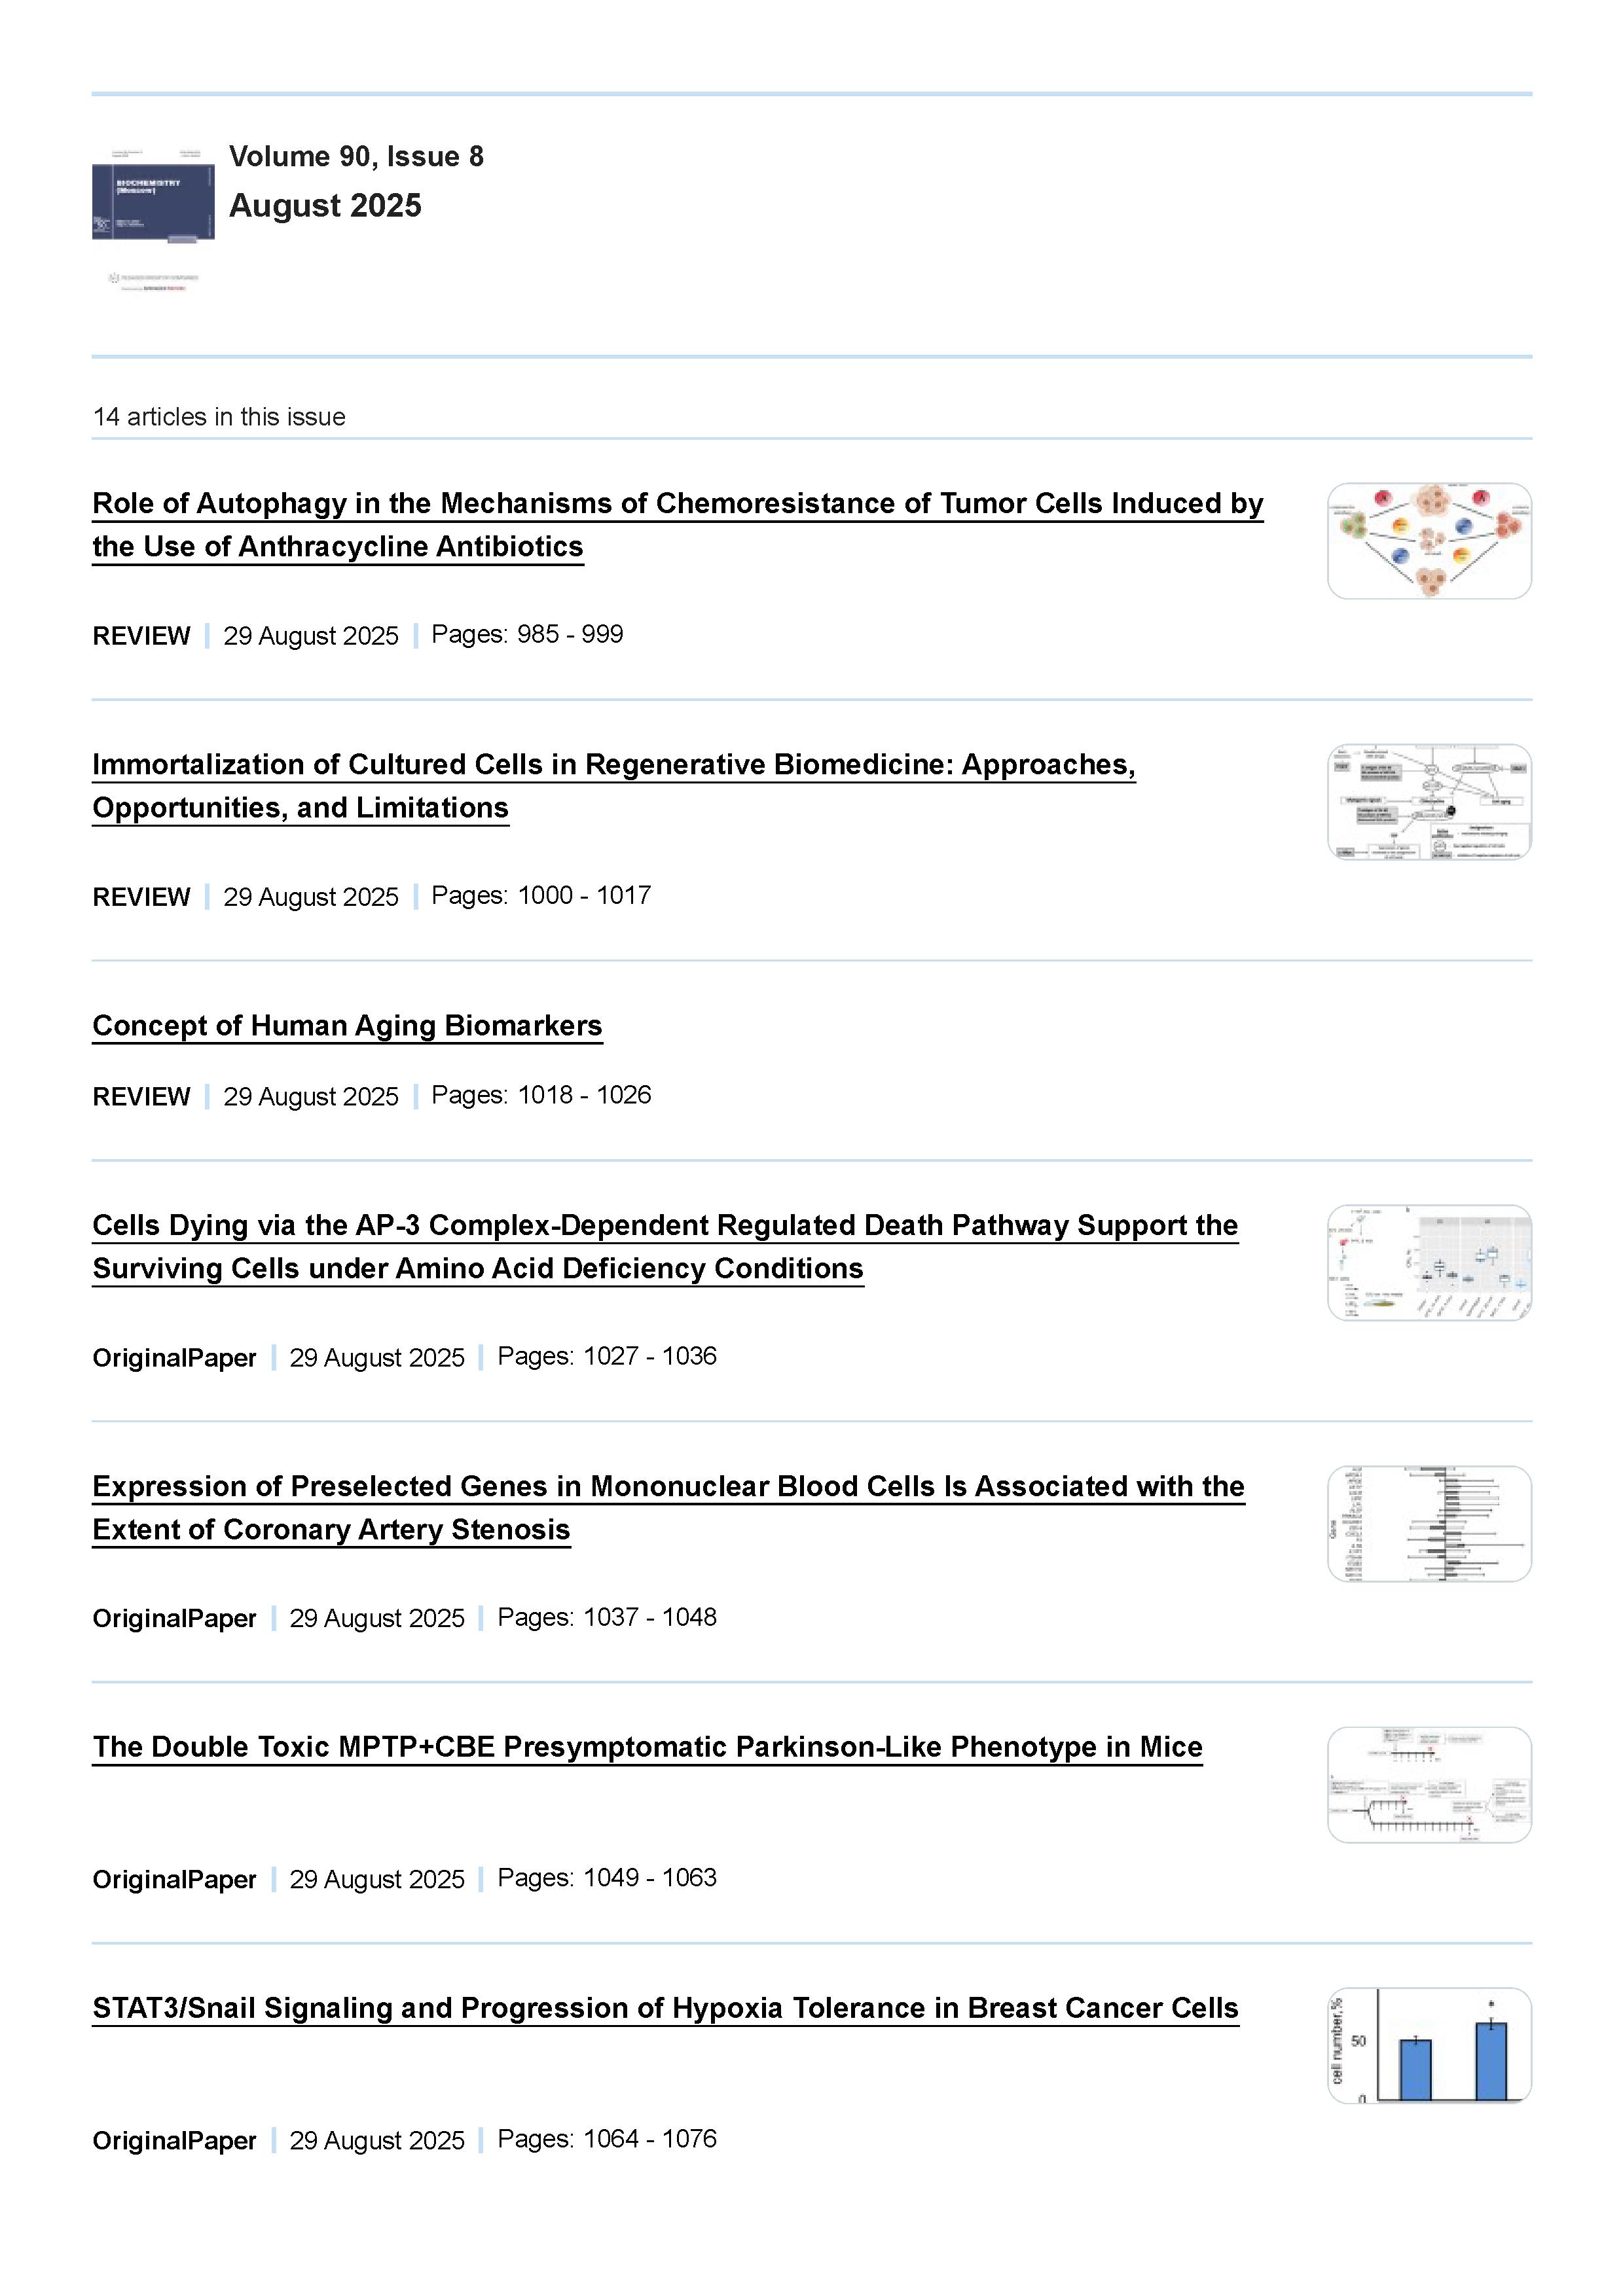Click the Pages 1064 - 1076 text
This screenshot has height=2296, width=1623.
606,2139
